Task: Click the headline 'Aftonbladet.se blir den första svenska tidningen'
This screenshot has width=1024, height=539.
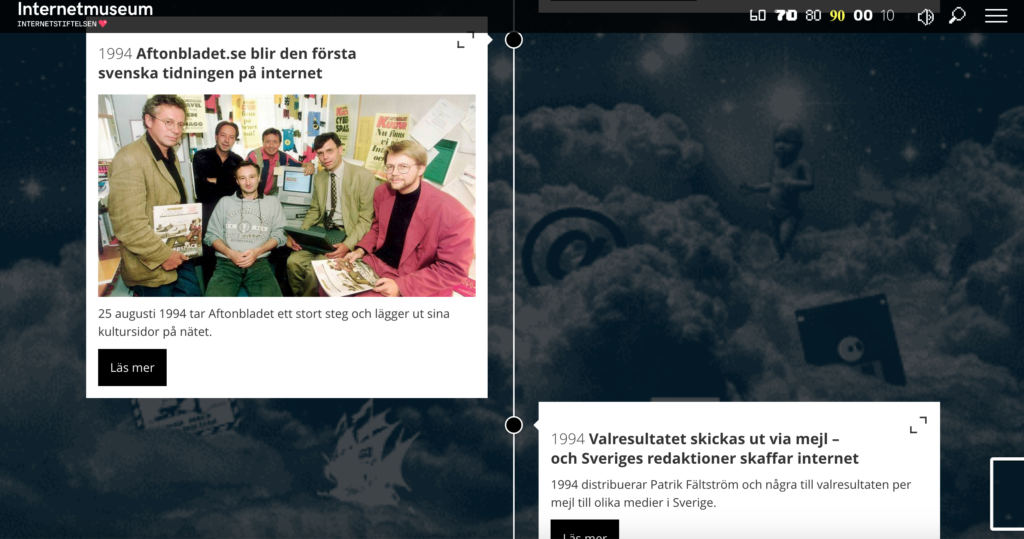Action: (227, 63)
